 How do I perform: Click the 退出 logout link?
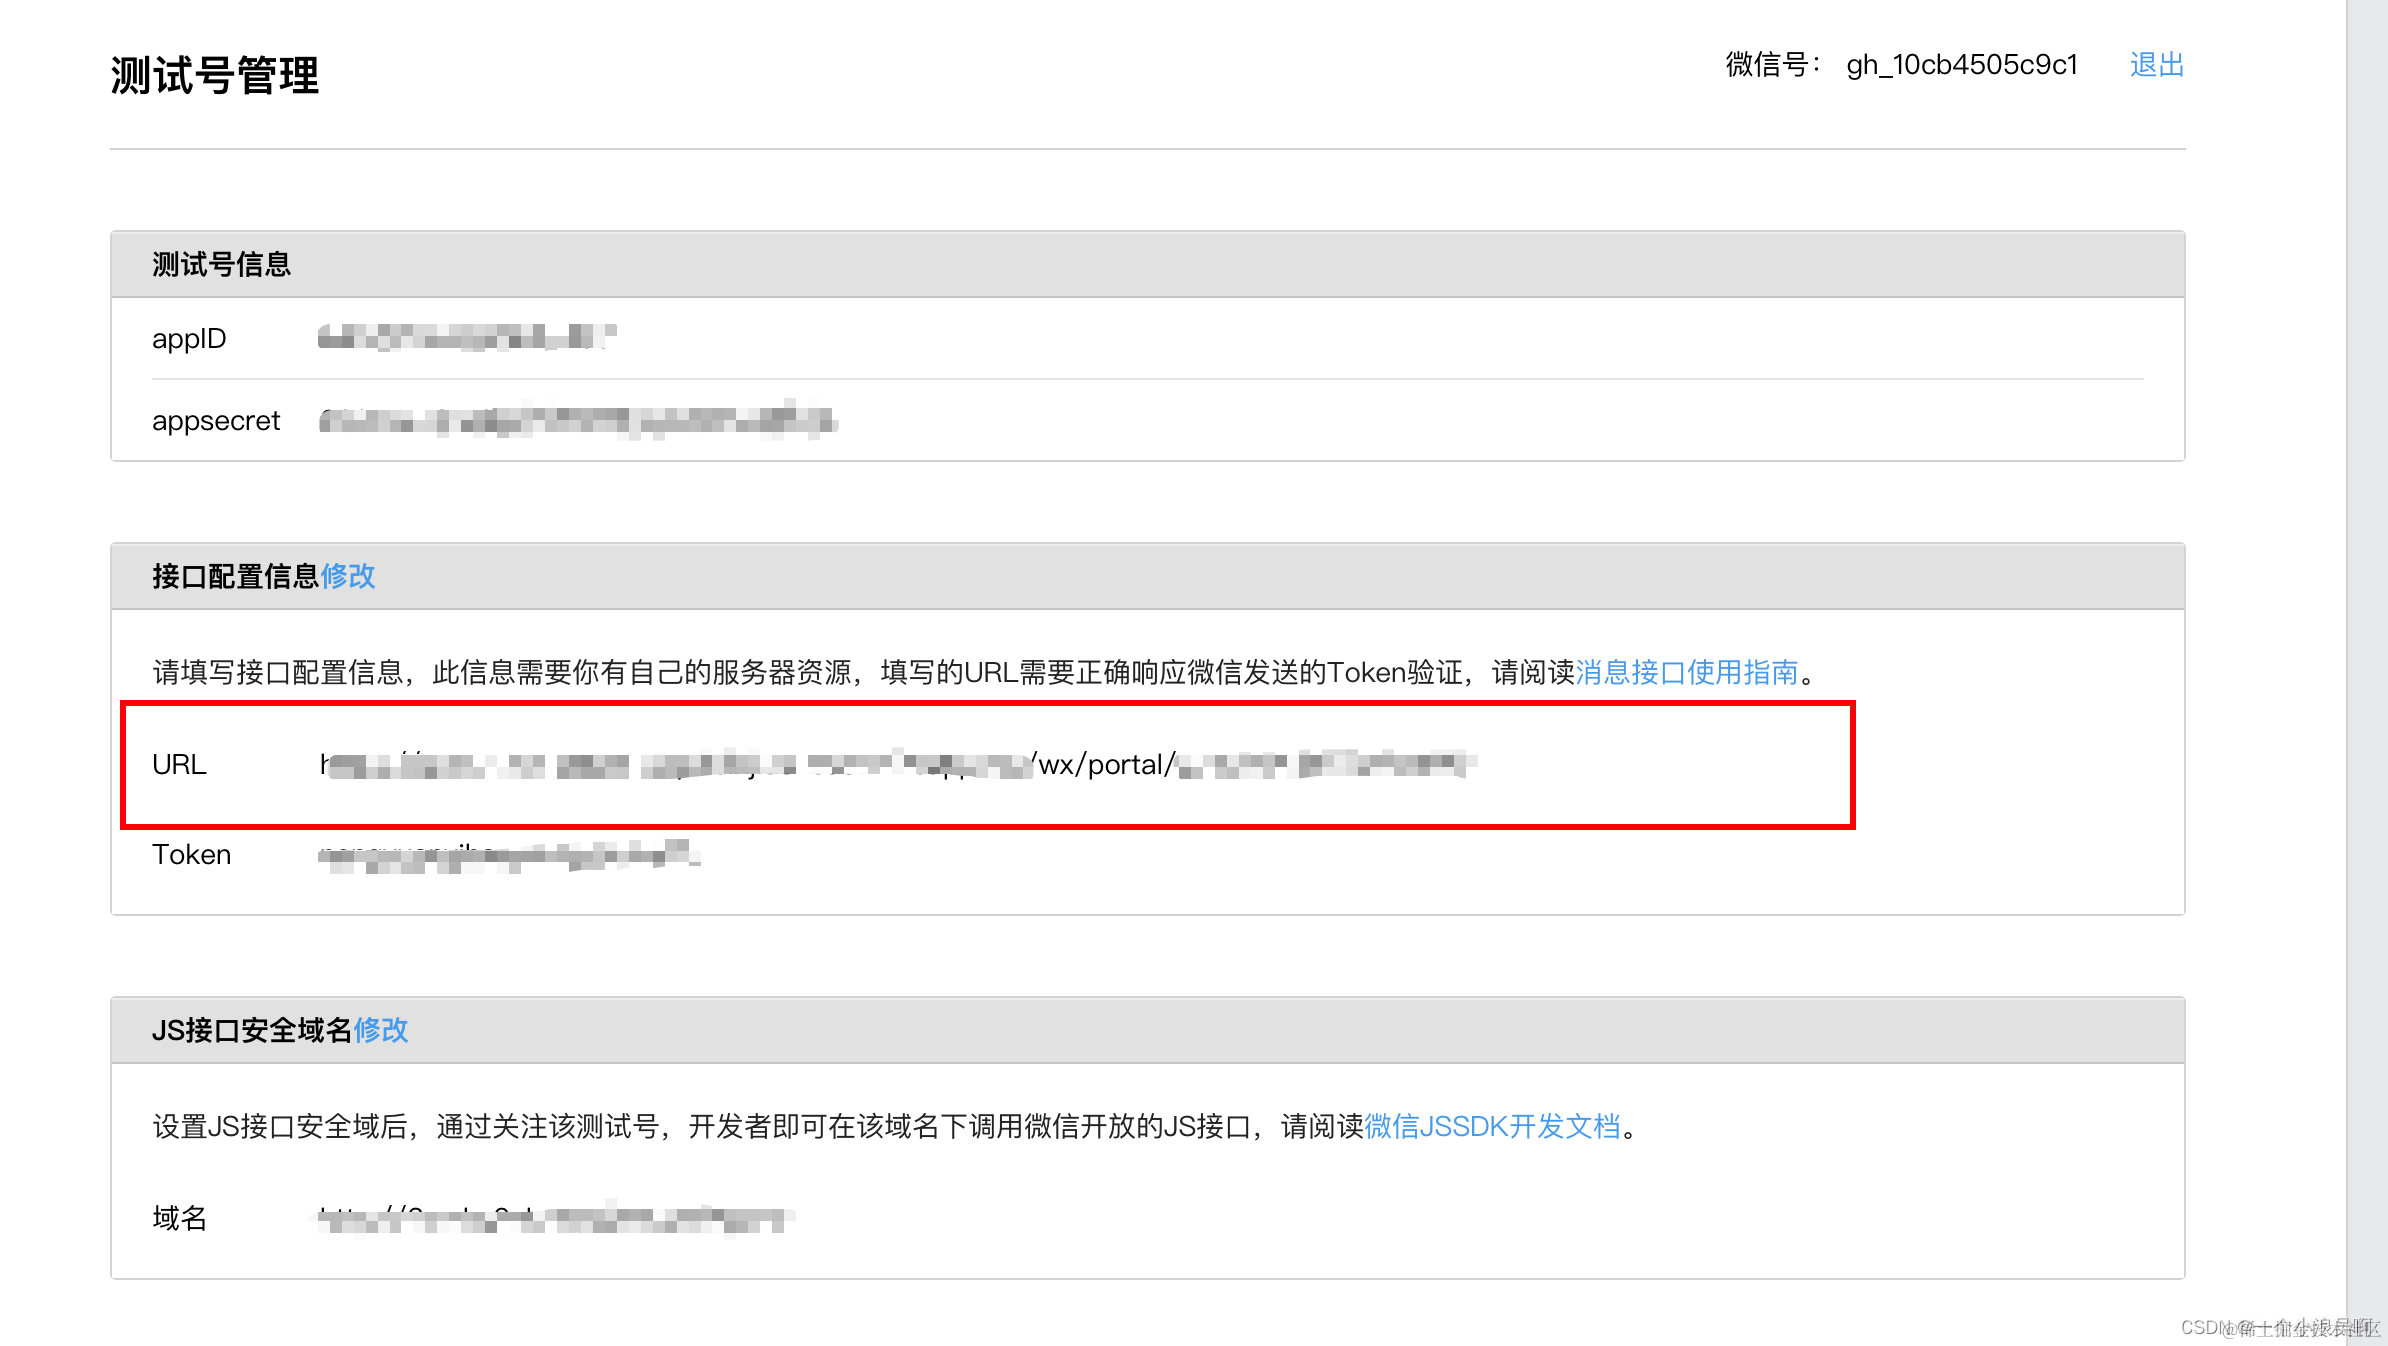pyautogui.click(x=2156, y=65)
